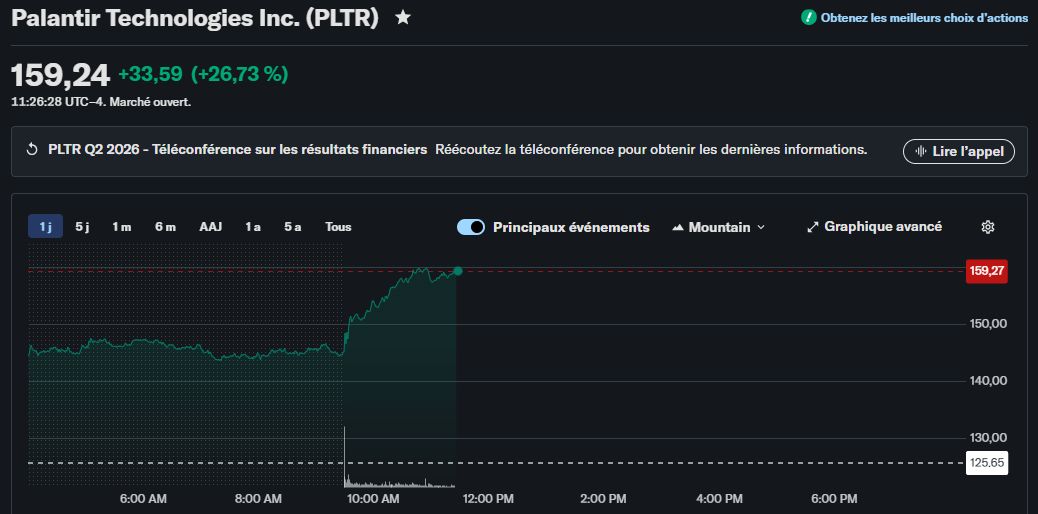Click PLTR Q2 2026 téléconférence title

point(238,150)
